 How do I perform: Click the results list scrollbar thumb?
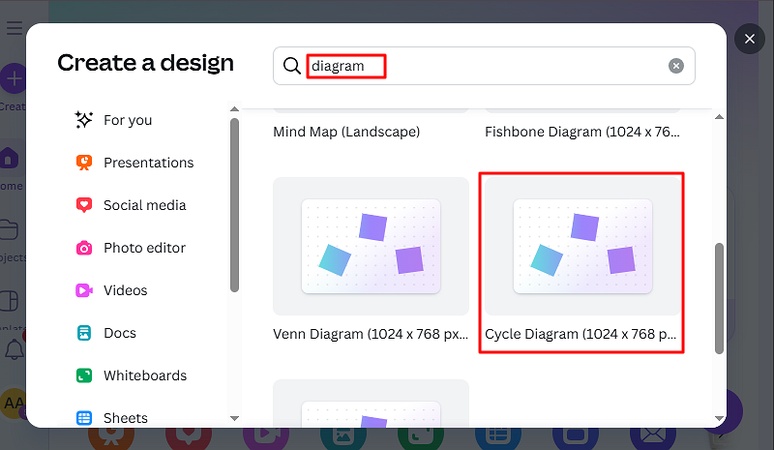pos(719,298)
